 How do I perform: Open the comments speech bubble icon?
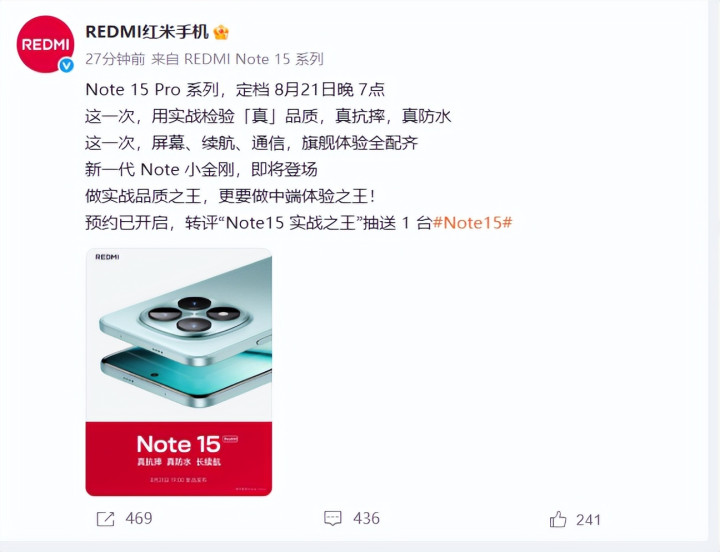point(333,518)
